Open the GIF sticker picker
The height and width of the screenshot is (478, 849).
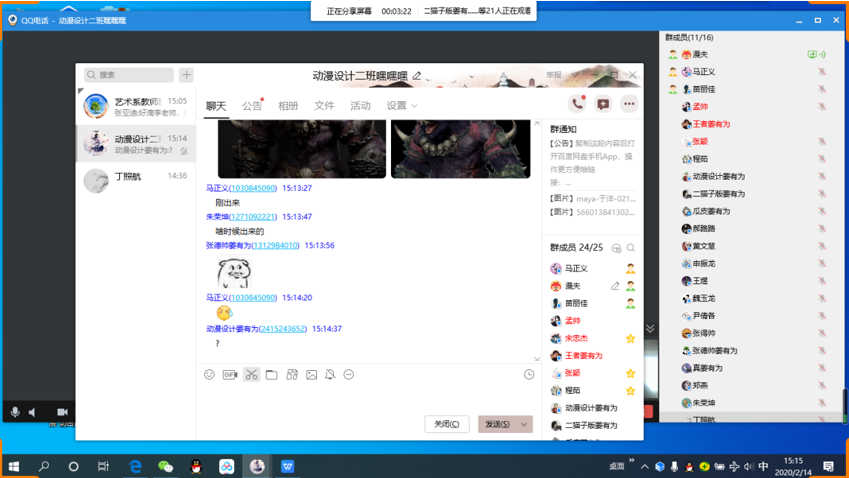(x=230, y=375)
